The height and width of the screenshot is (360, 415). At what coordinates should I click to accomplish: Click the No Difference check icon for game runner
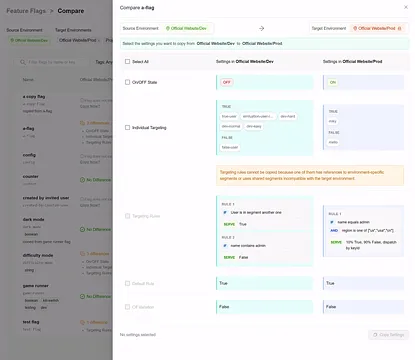pos(82,296)
